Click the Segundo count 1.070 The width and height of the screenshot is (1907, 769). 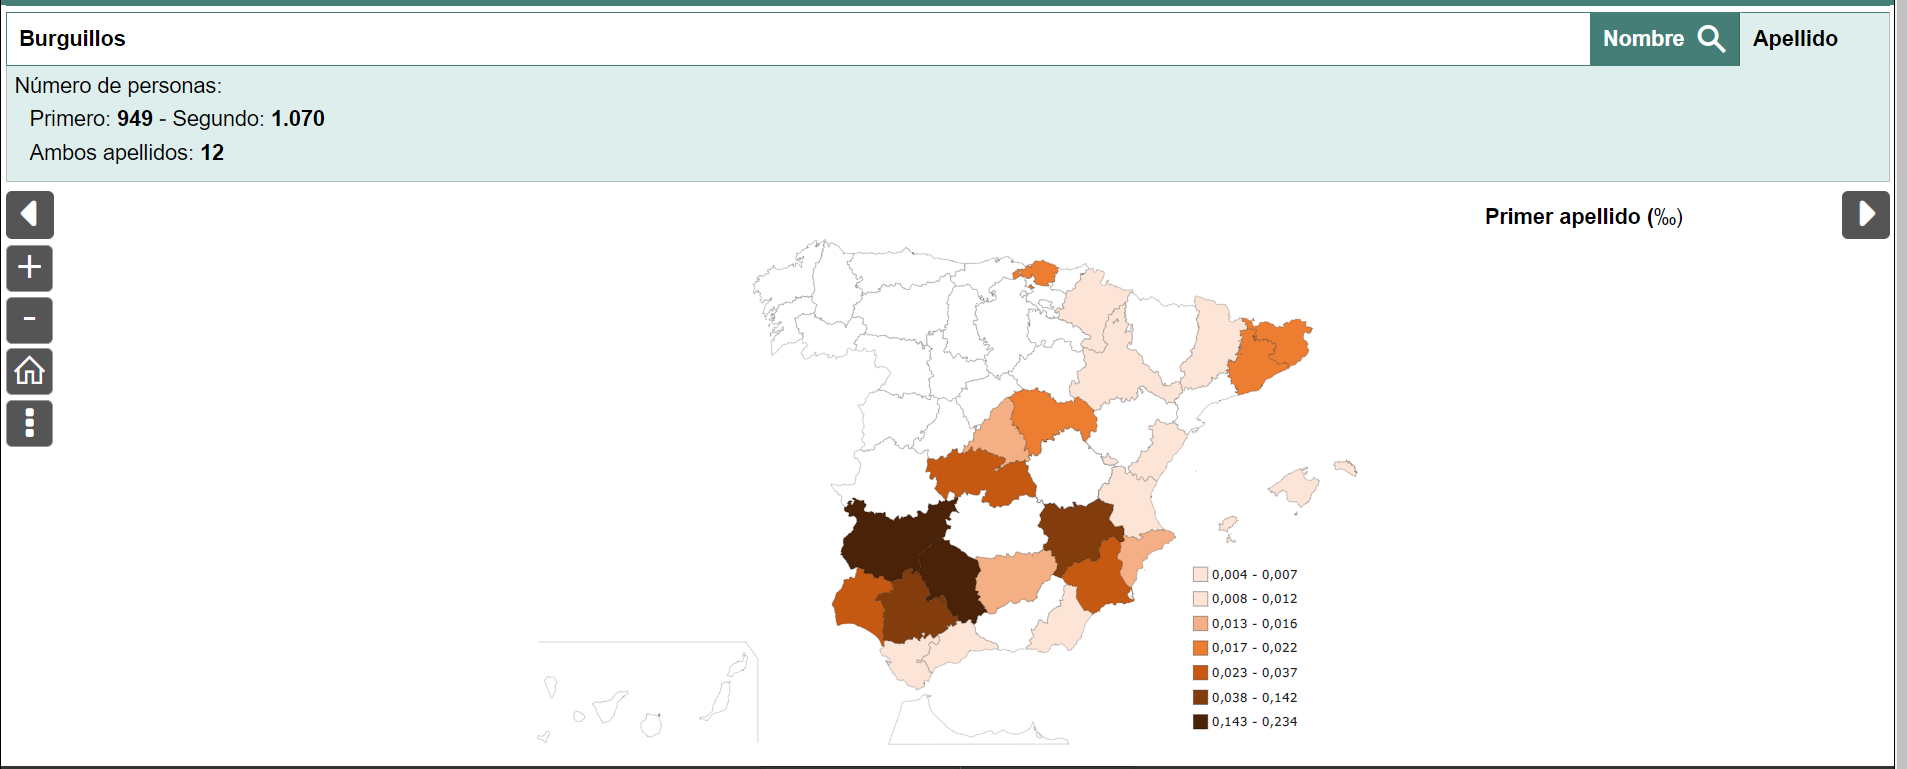298,119
